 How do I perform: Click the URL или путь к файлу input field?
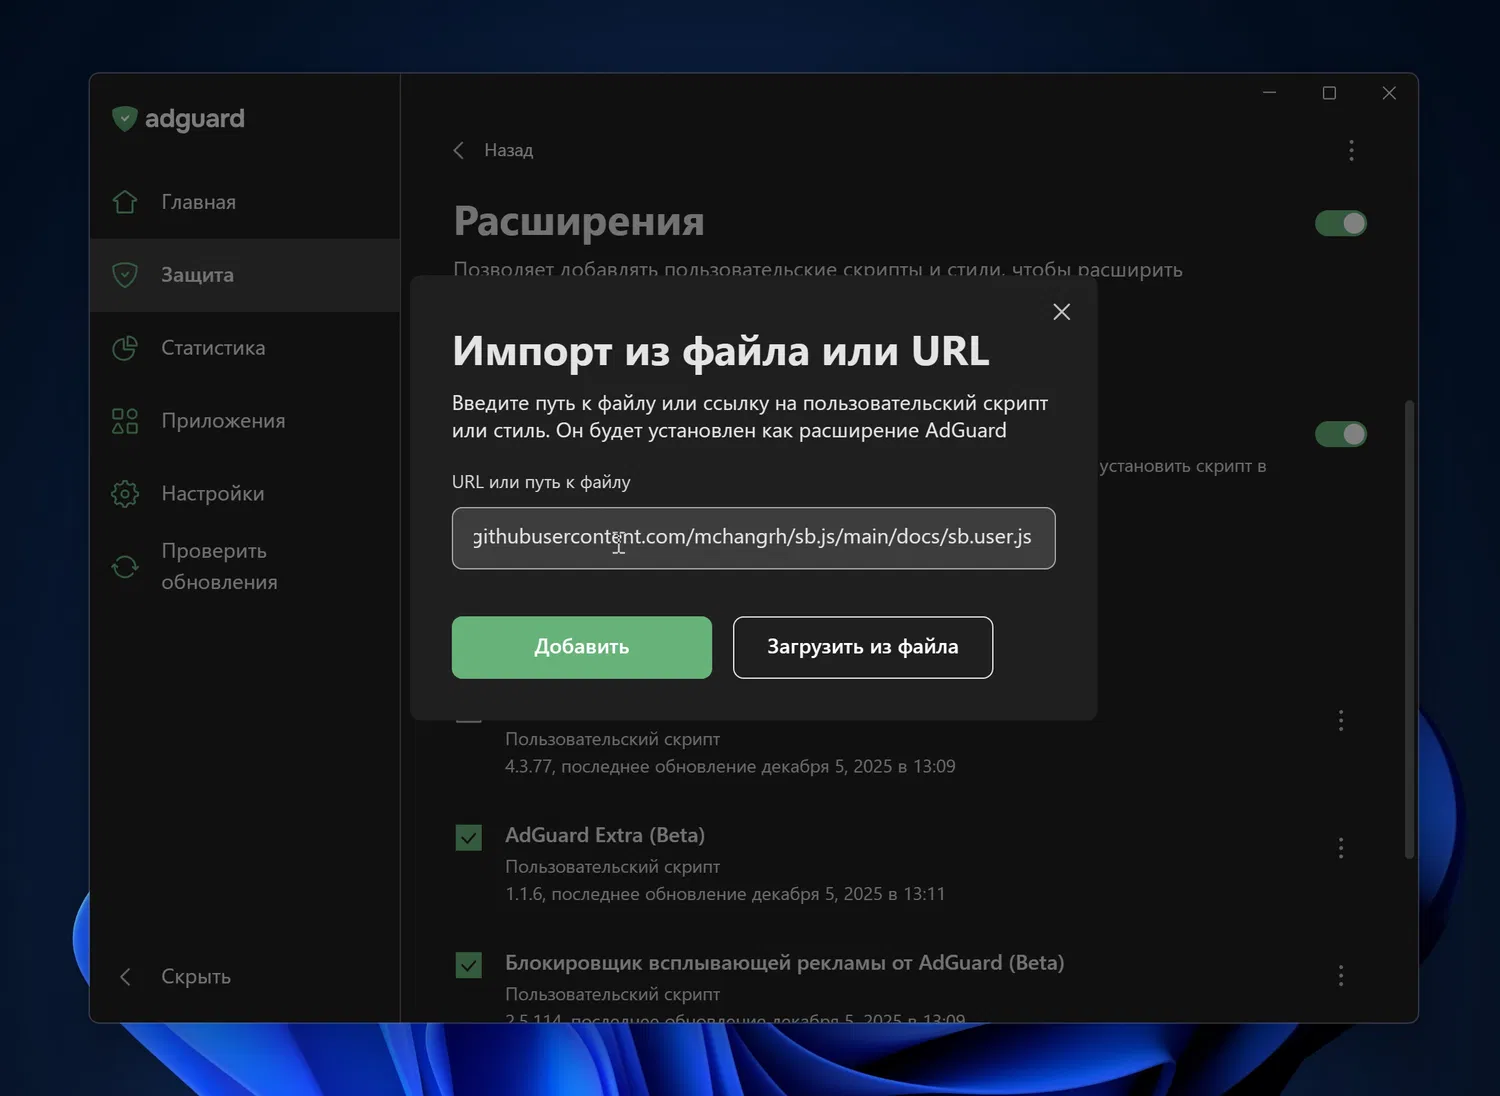tap(753, 538)
